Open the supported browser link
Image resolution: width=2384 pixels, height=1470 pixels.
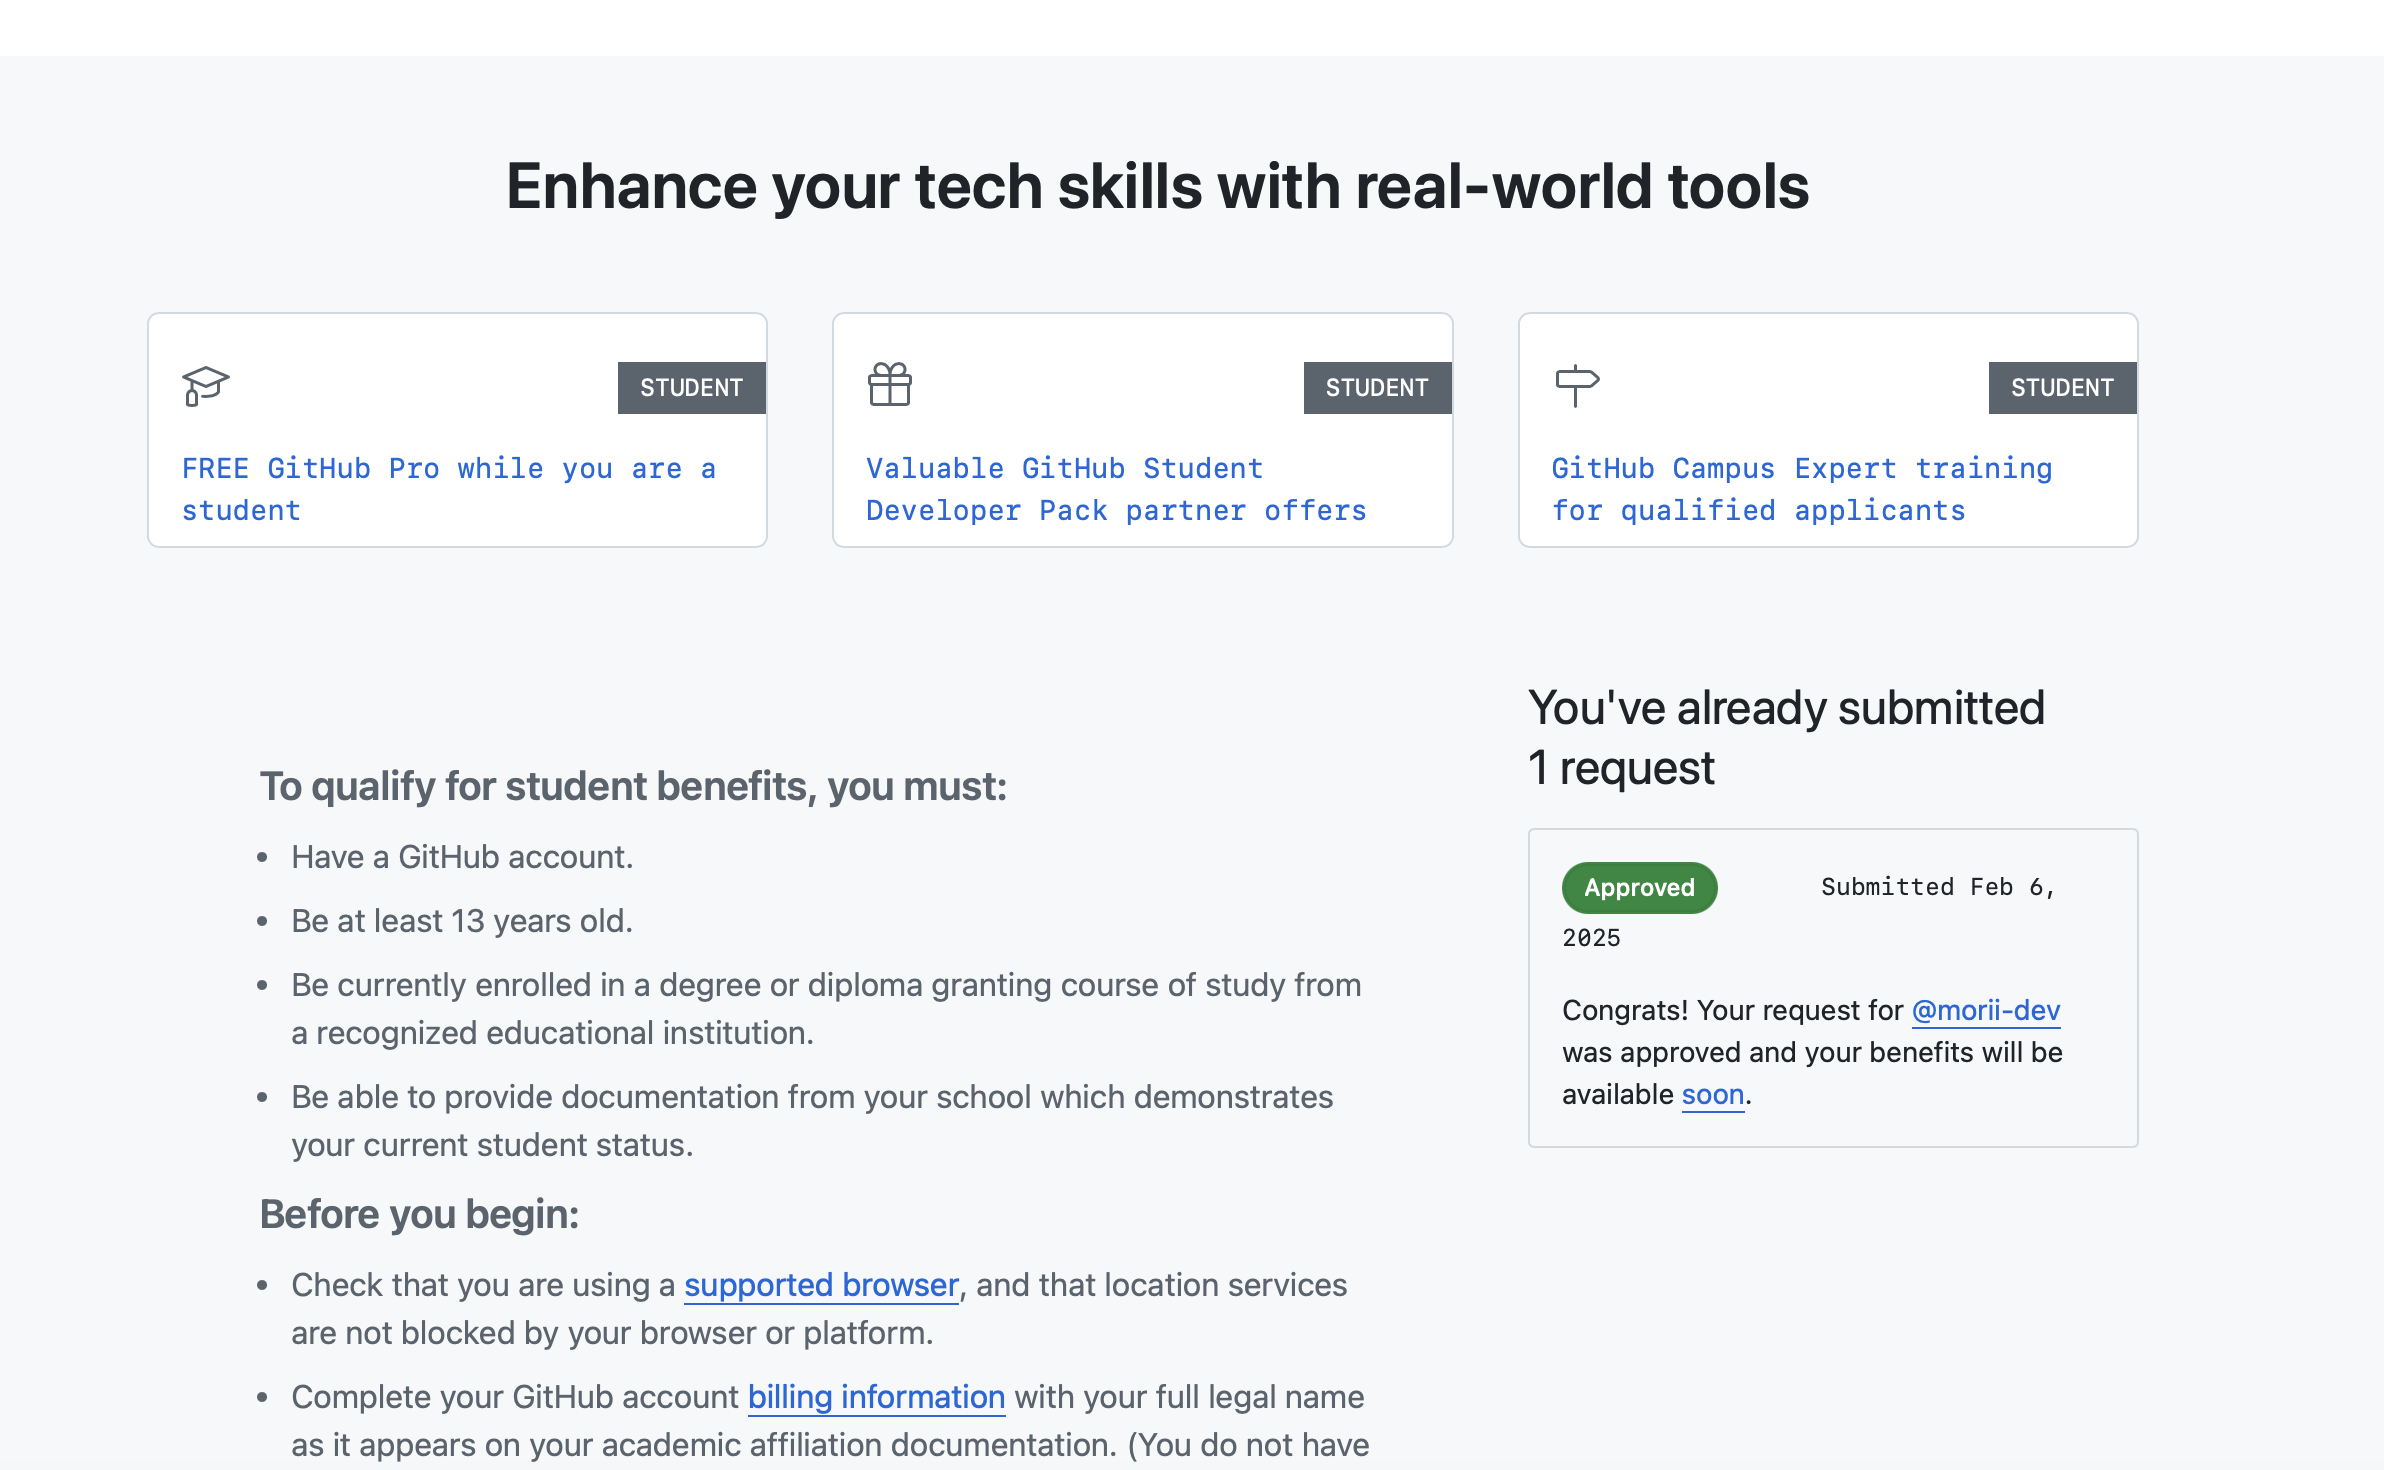coord(821,1285)
